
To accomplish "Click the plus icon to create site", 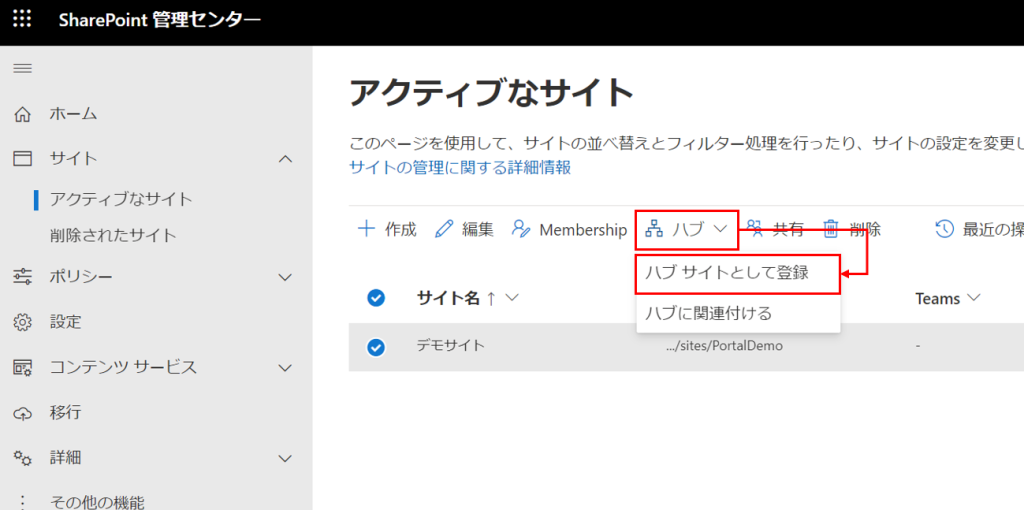I will (x=366, y=229).
